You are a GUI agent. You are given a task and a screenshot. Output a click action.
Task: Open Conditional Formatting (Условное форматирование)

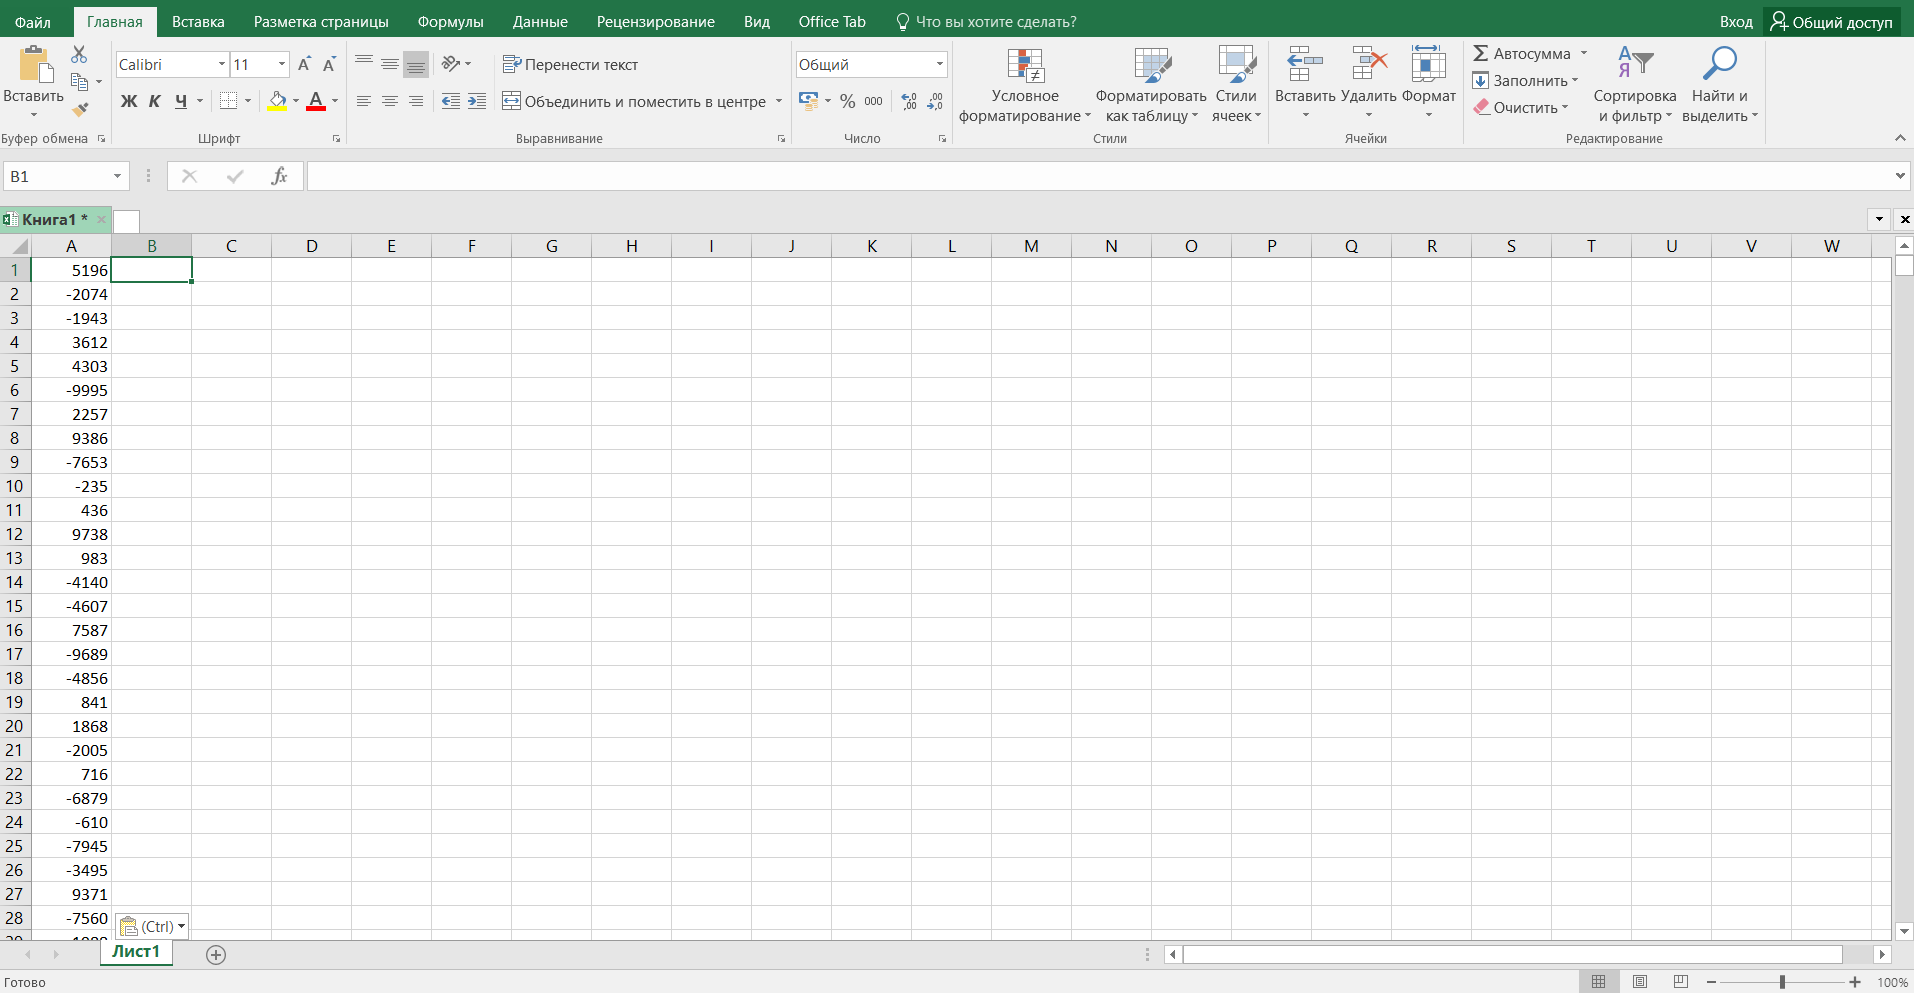pyautogui.click(x=1025, y=86)
